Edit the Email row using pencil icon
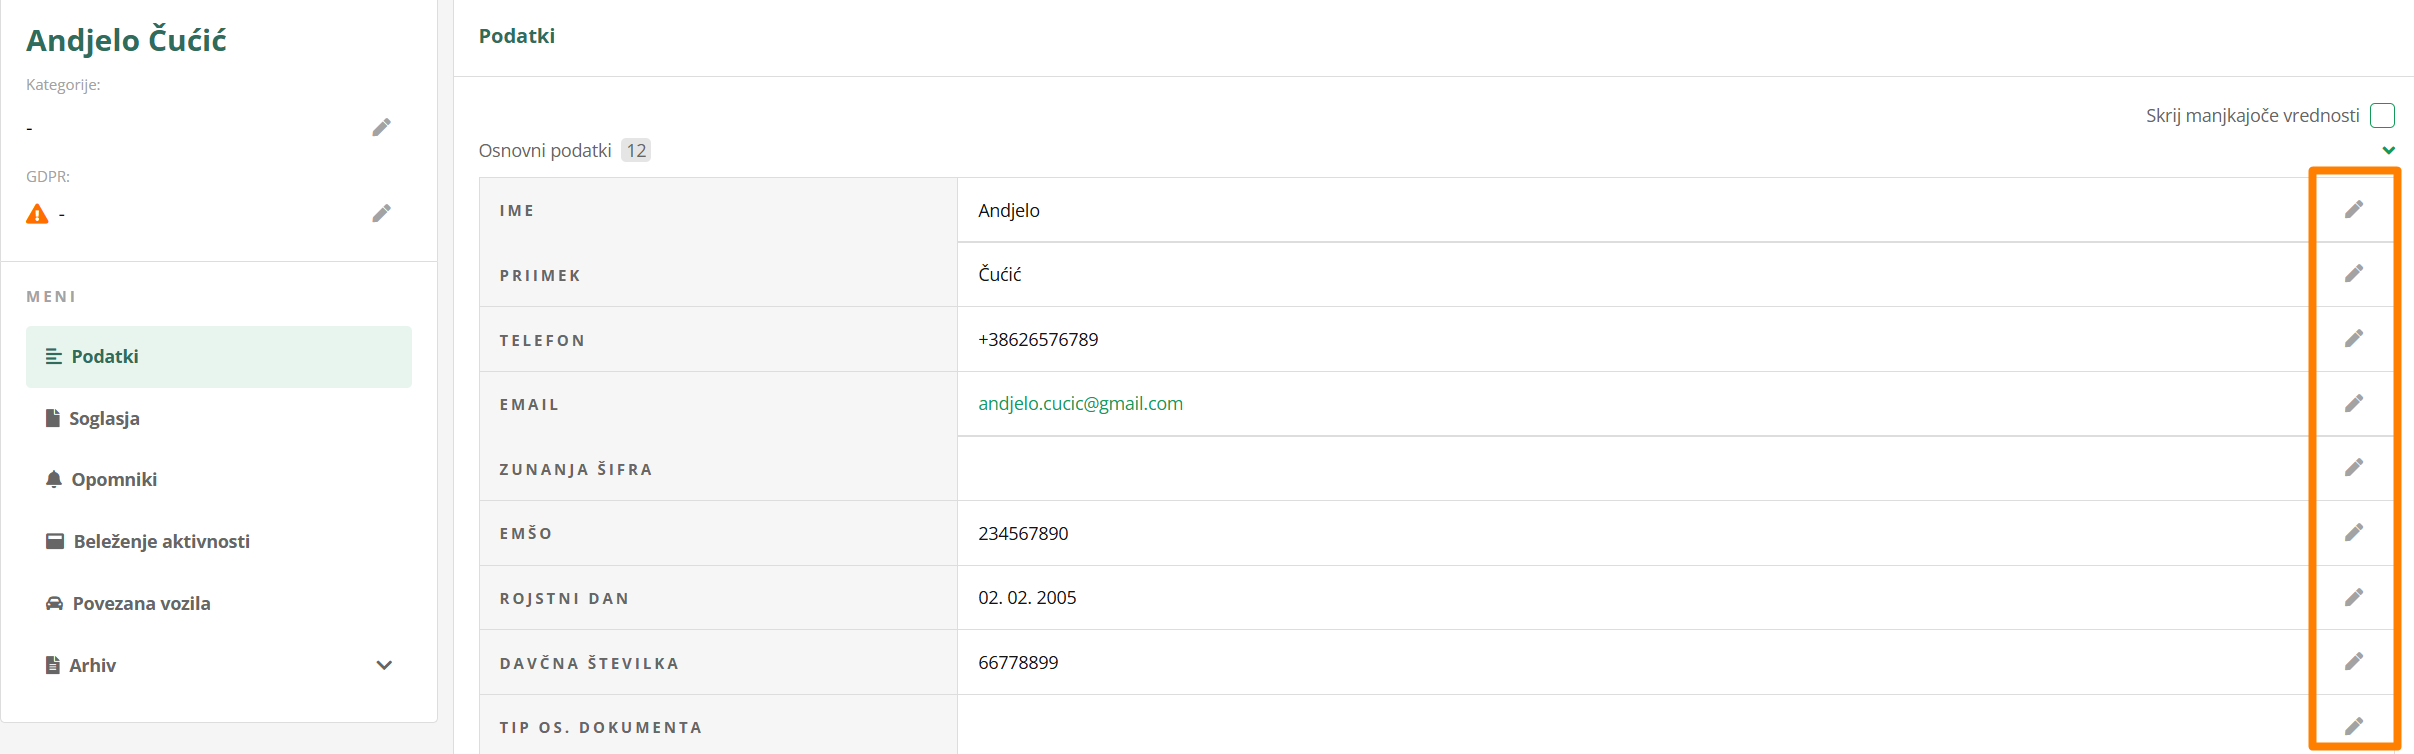 [2354, 403]
